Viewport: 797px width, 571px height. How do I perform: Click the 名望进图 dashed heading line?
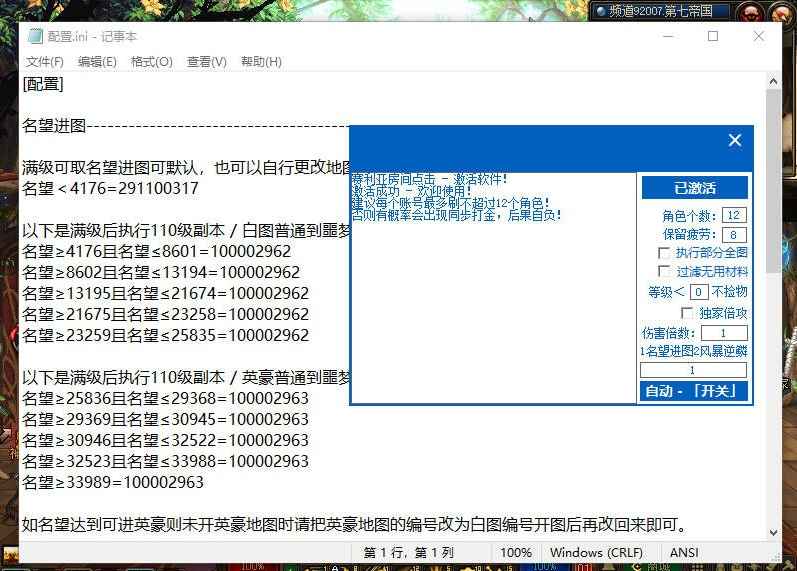[x=186, y=126]
